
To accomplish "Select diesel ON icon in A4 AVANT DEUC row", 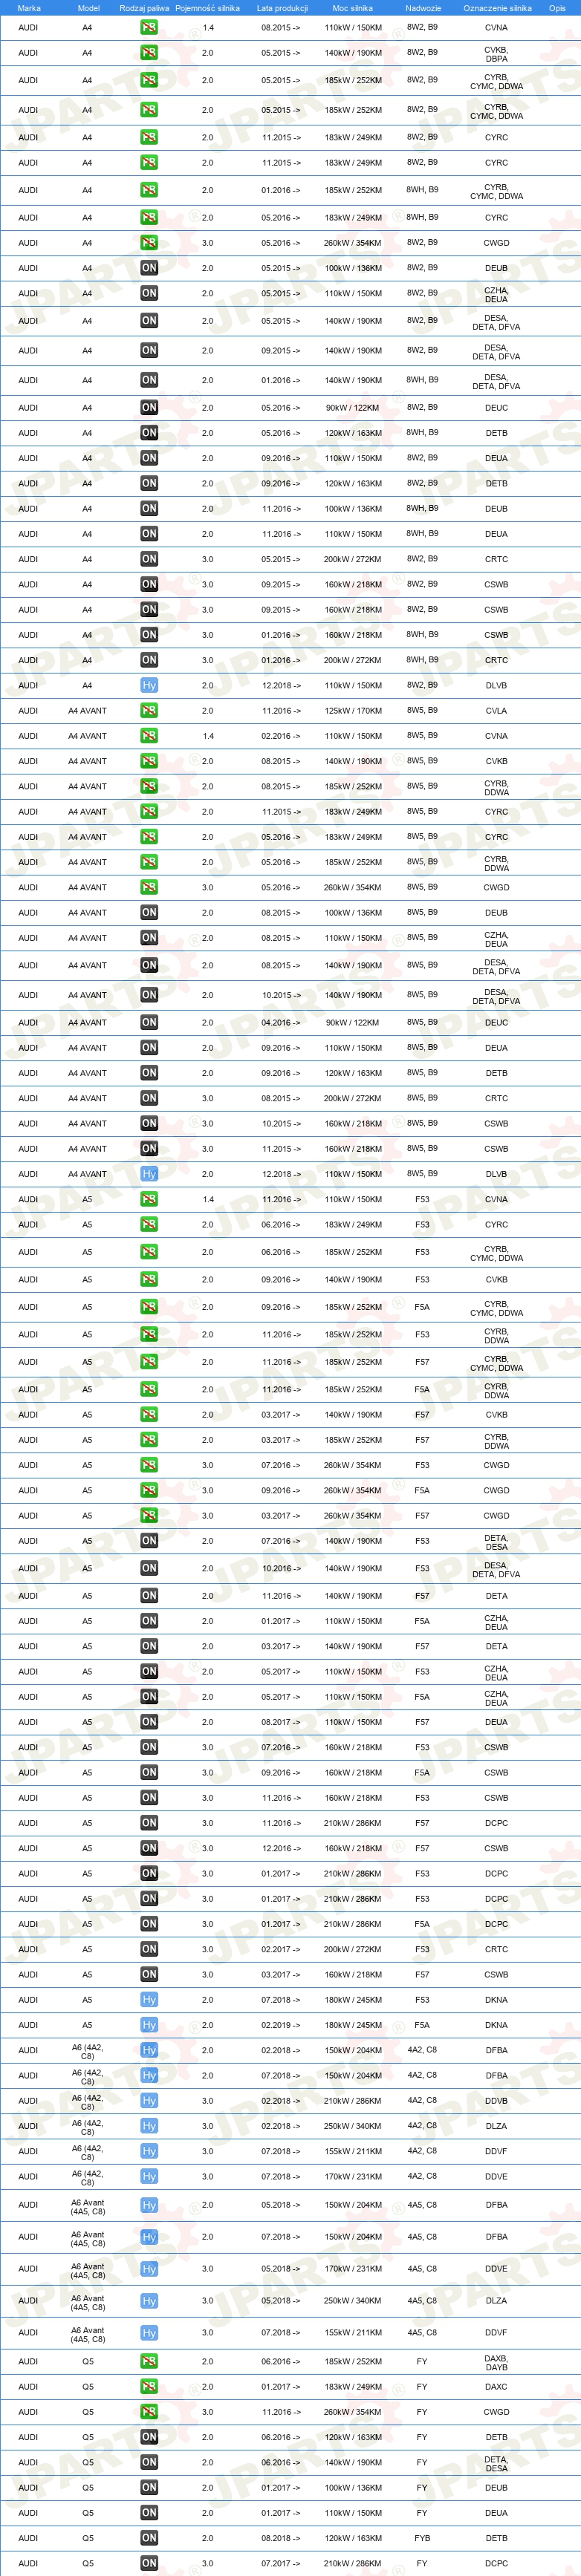I will [x=149, y=1022].
